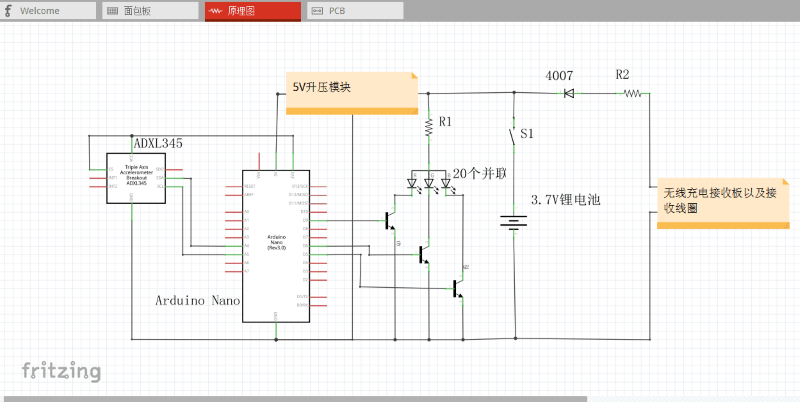The image size is (800, 402).
Task: Select the R2 resistor symbol
Action: (x=632, y=93)
